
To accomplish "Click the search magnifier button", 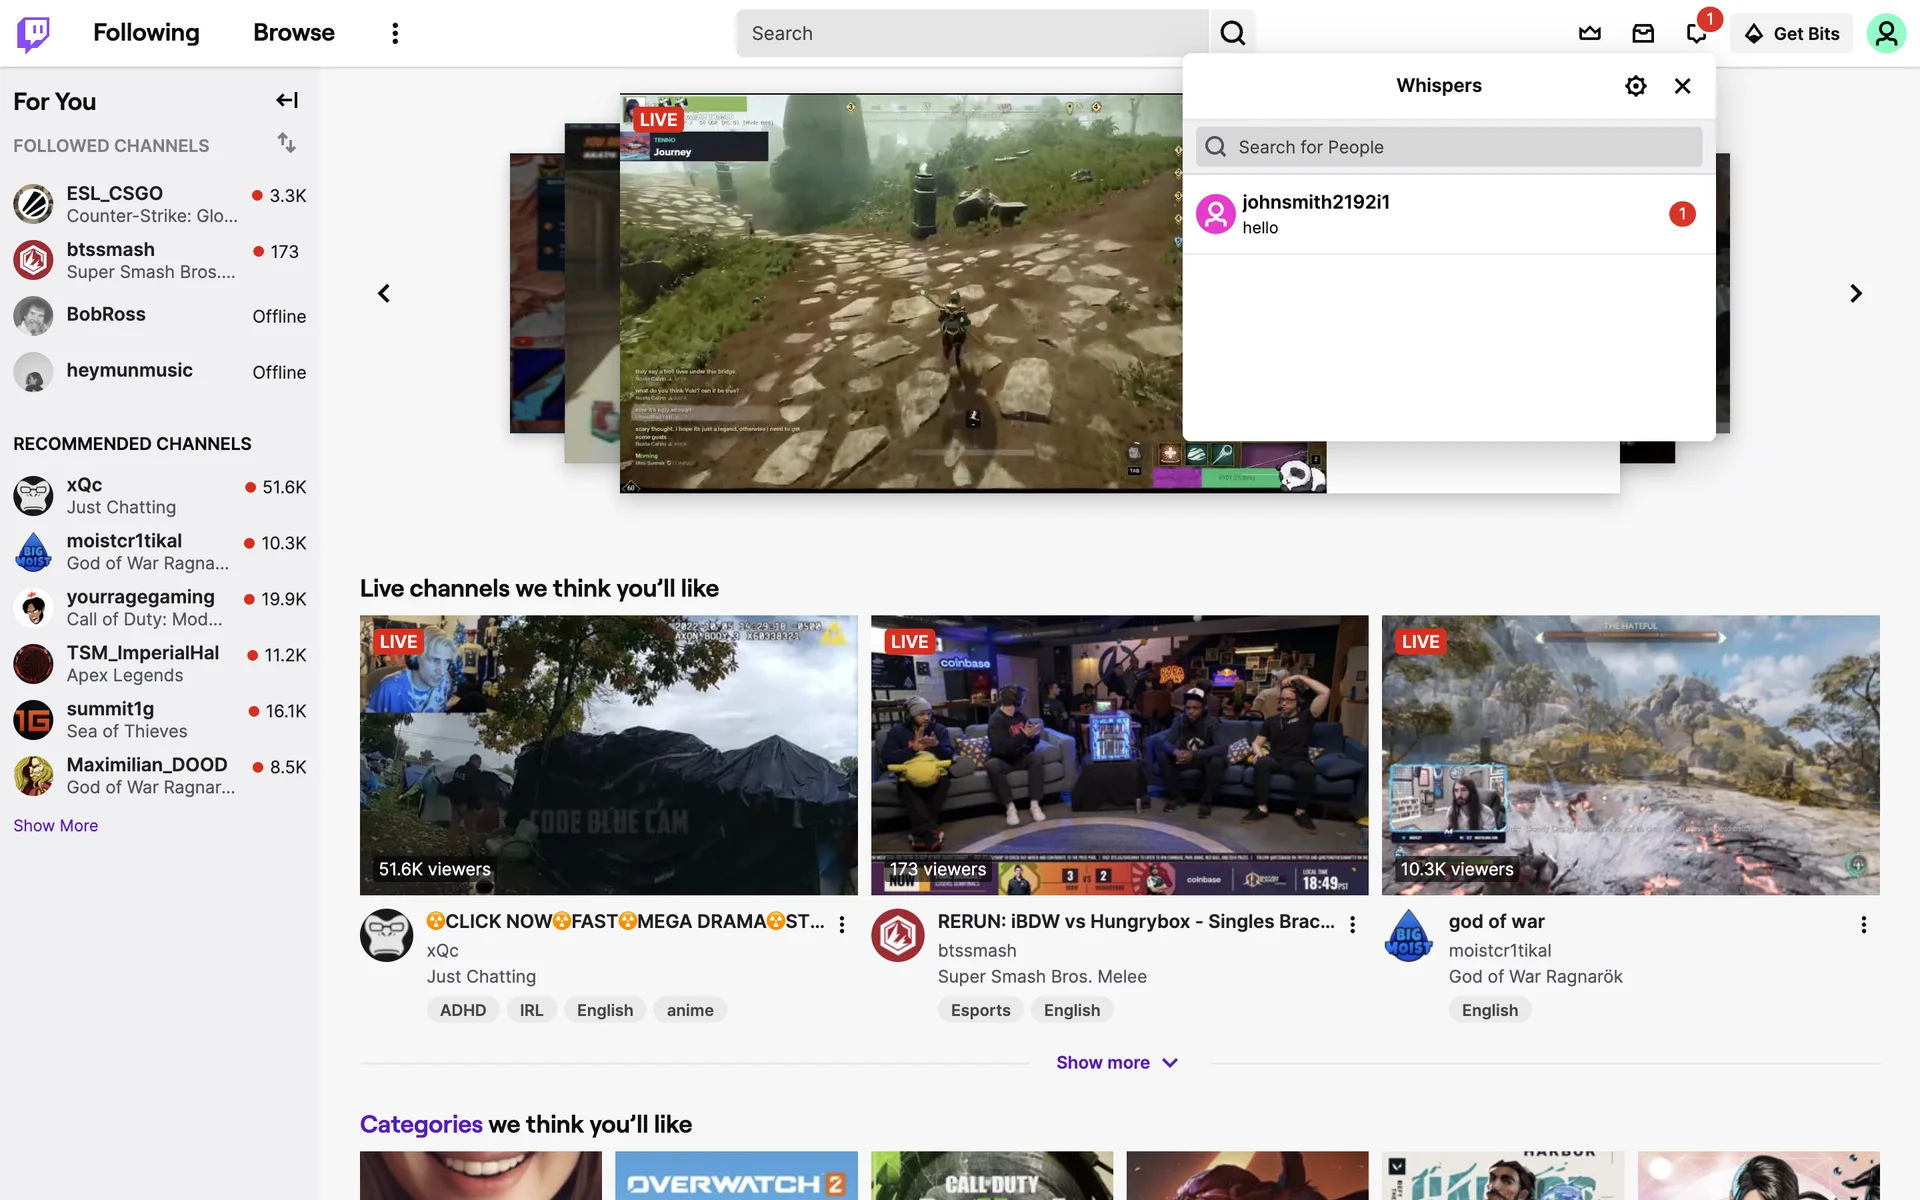I will 1232,33.
